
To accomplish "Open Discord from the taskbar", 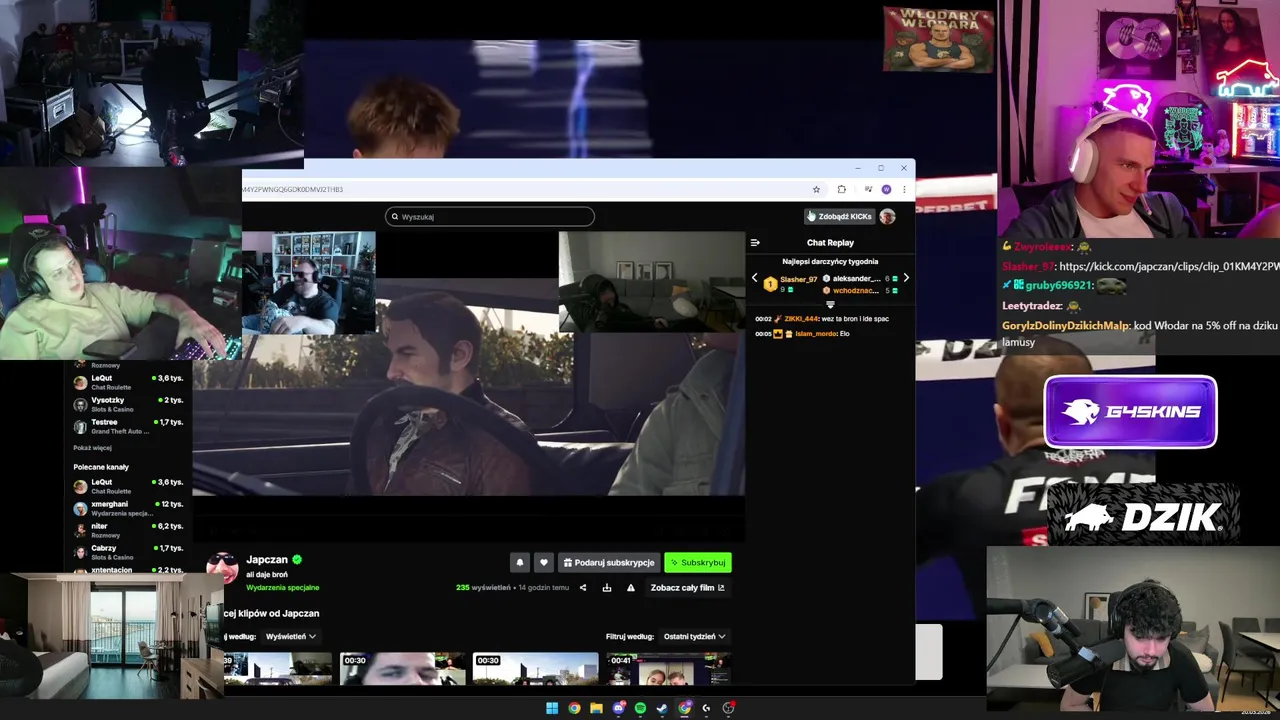I will click(x=618, y=708).
